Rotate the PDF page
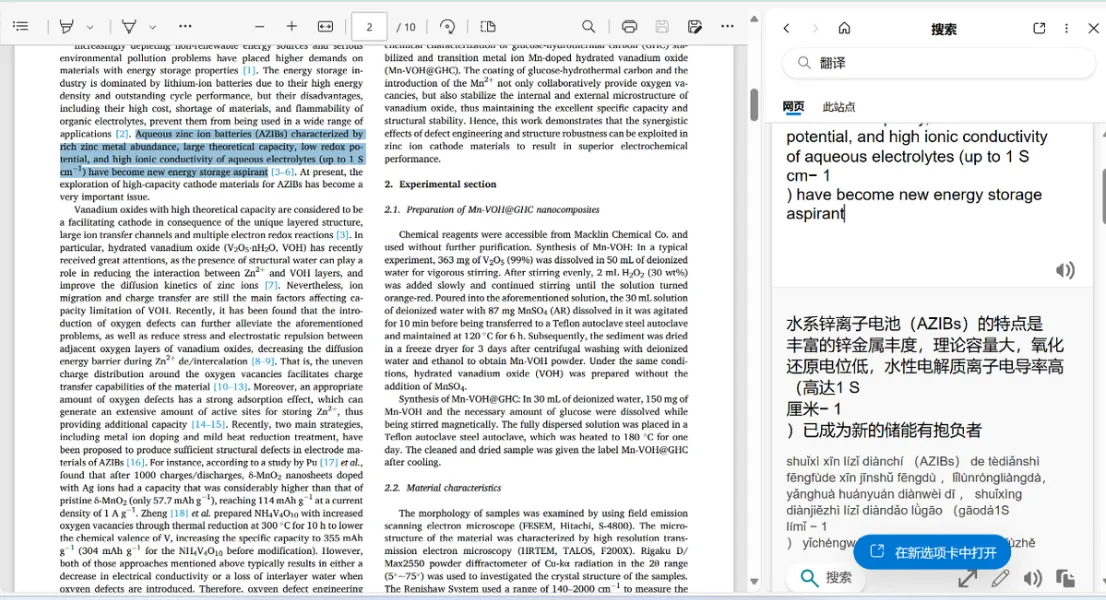 (x=447, y=27)
